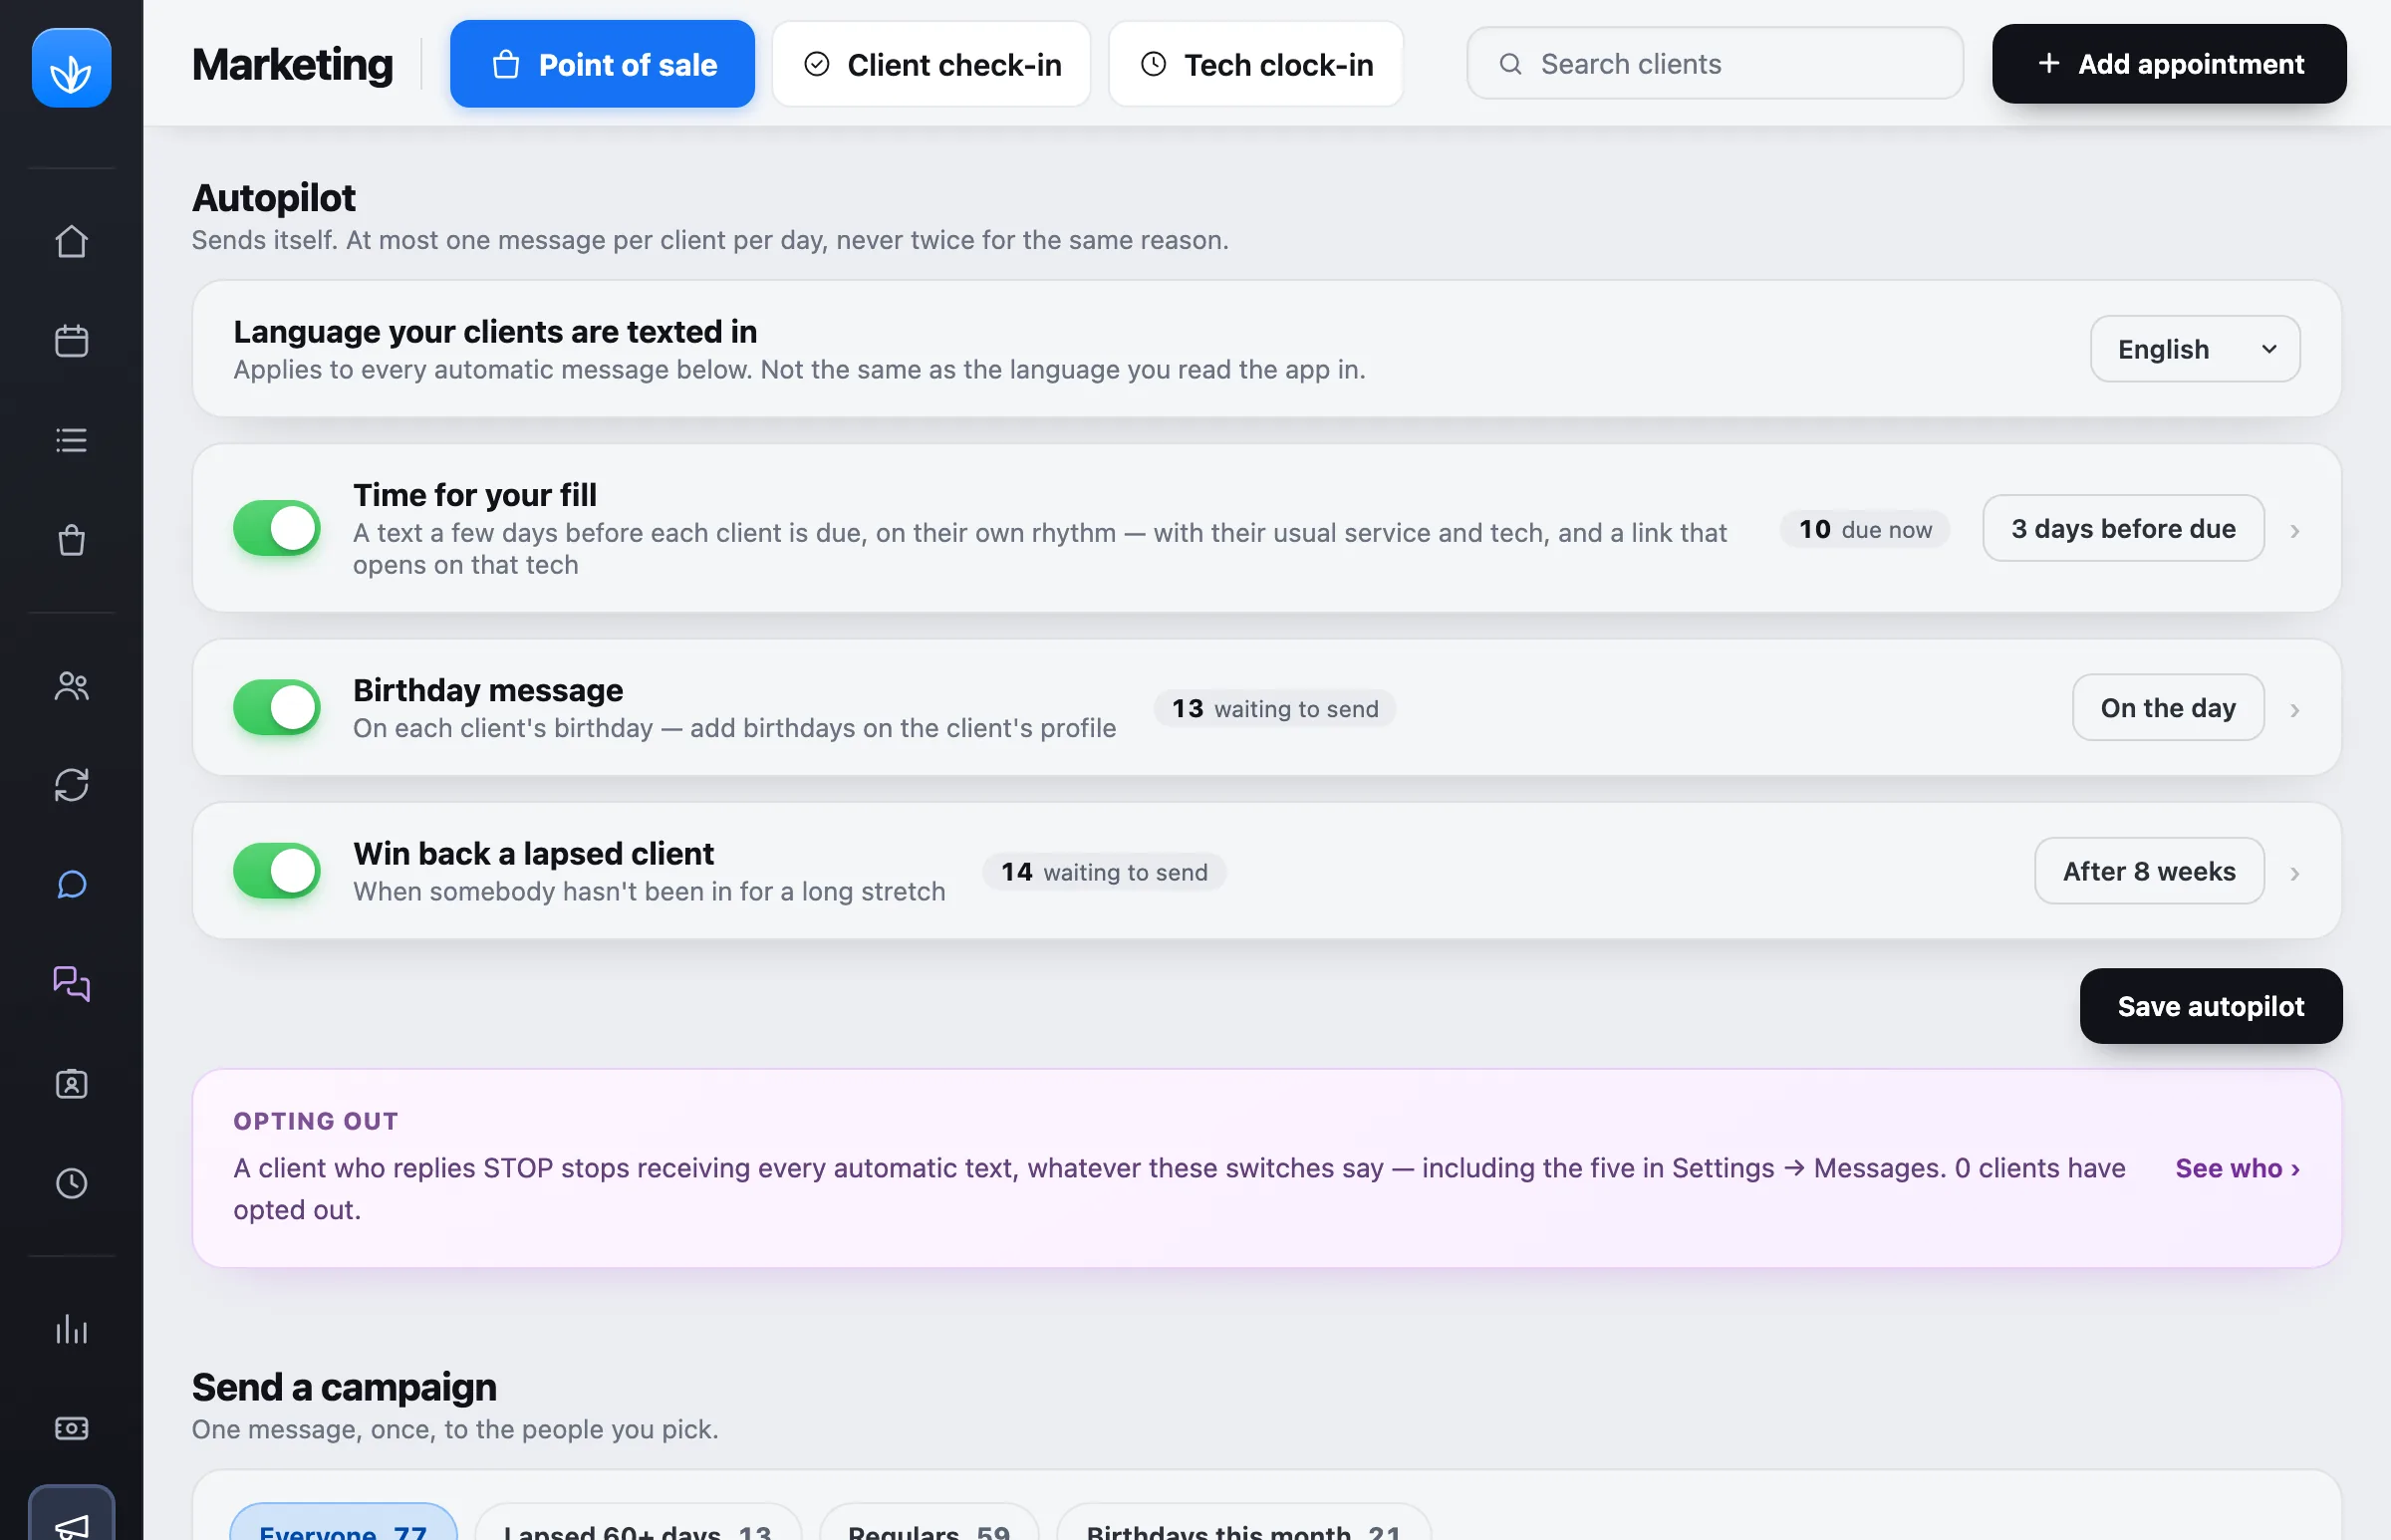Viewport: 2391px width, 1540px height.
Task: Toggle off Win back a lapsed client
Action: click(277, 871)
